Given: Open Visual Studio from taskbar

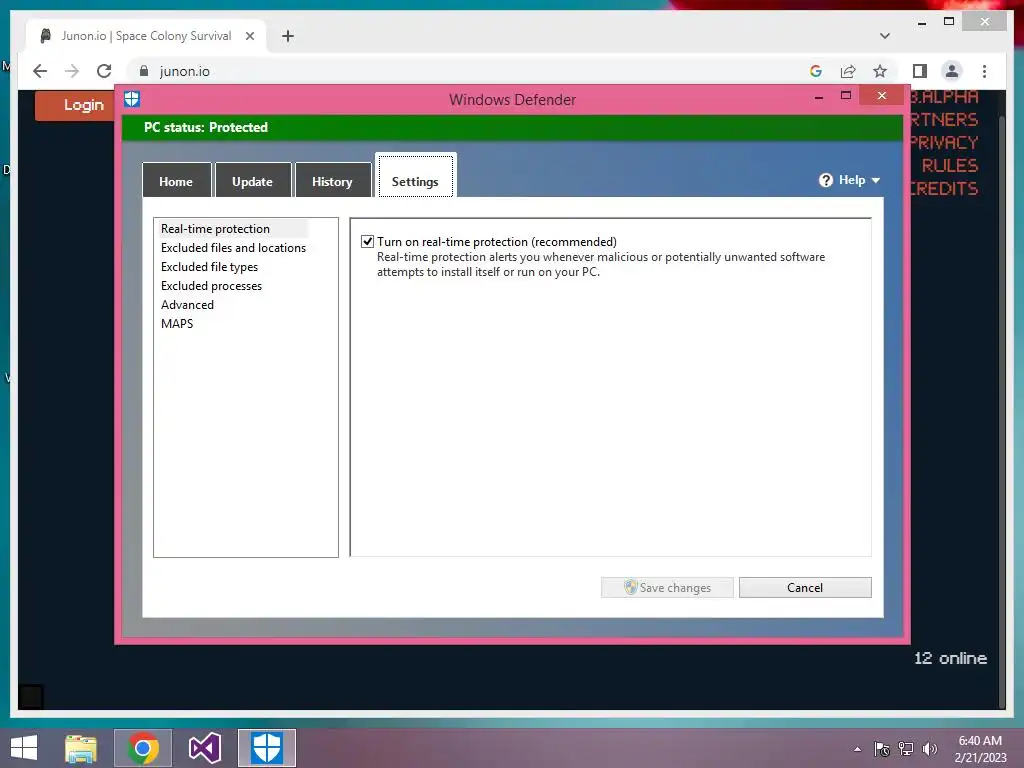Looking at the screenshot, I should [x=204, y=748].
